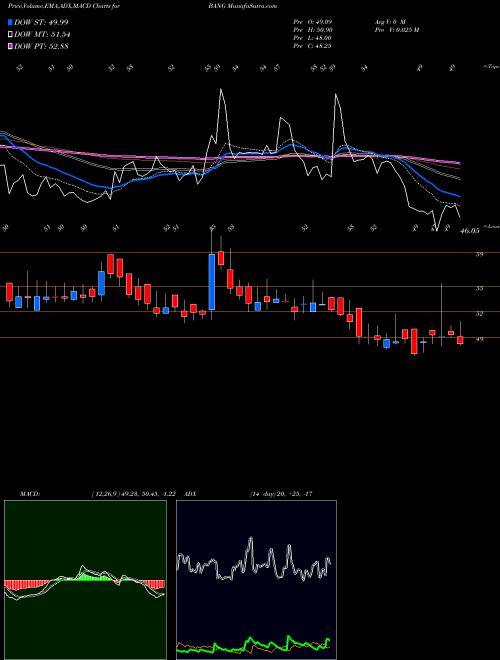Screen dimensions: 500x660
Task: Click the '49' price axis label
Action: click(479, 339)
